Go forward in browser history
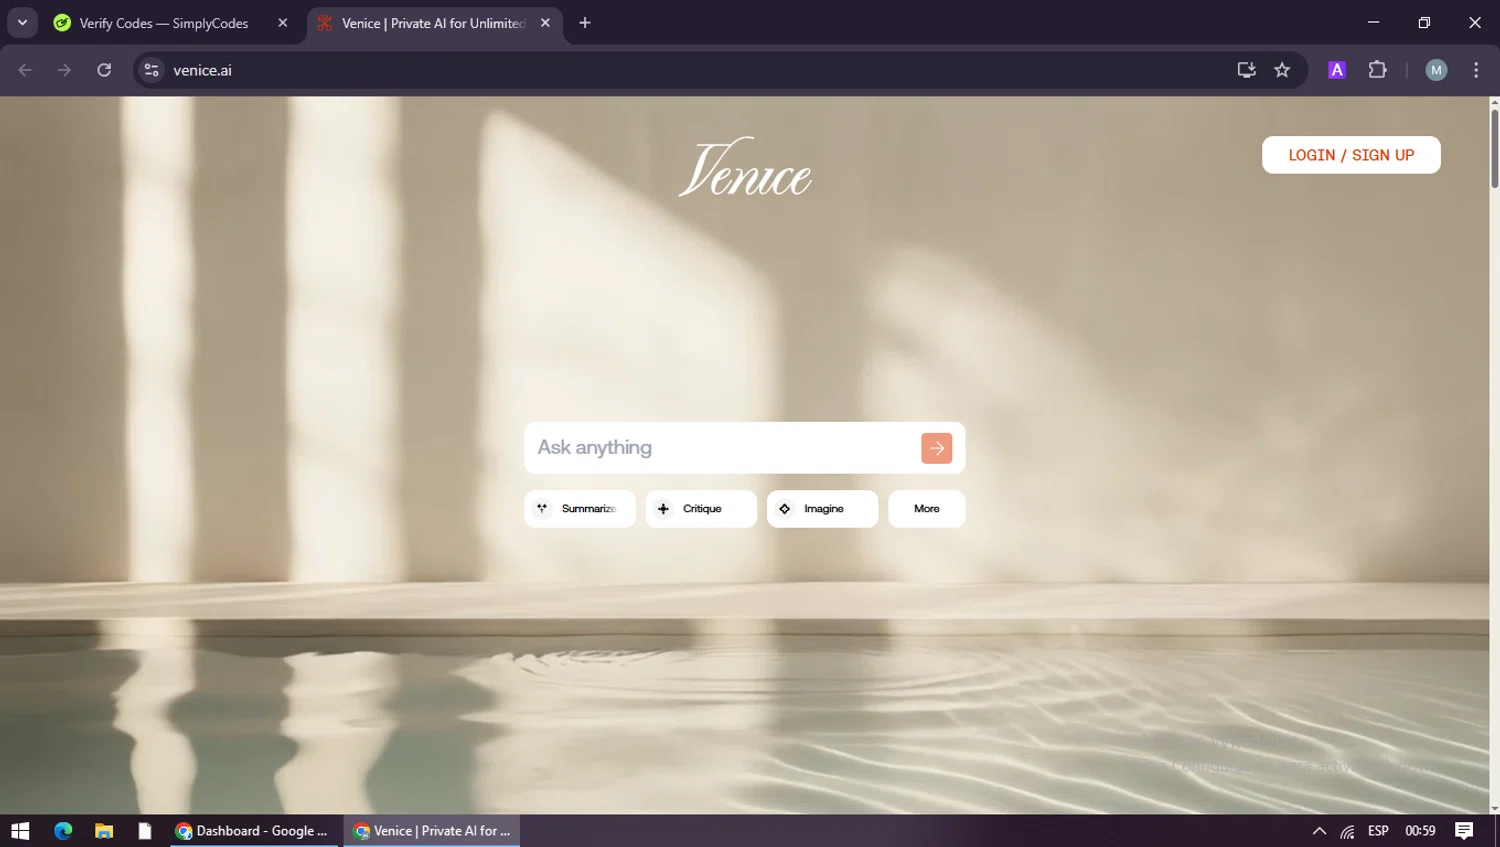This screenshot has width=1500, height=847. (x=64, y=70)
